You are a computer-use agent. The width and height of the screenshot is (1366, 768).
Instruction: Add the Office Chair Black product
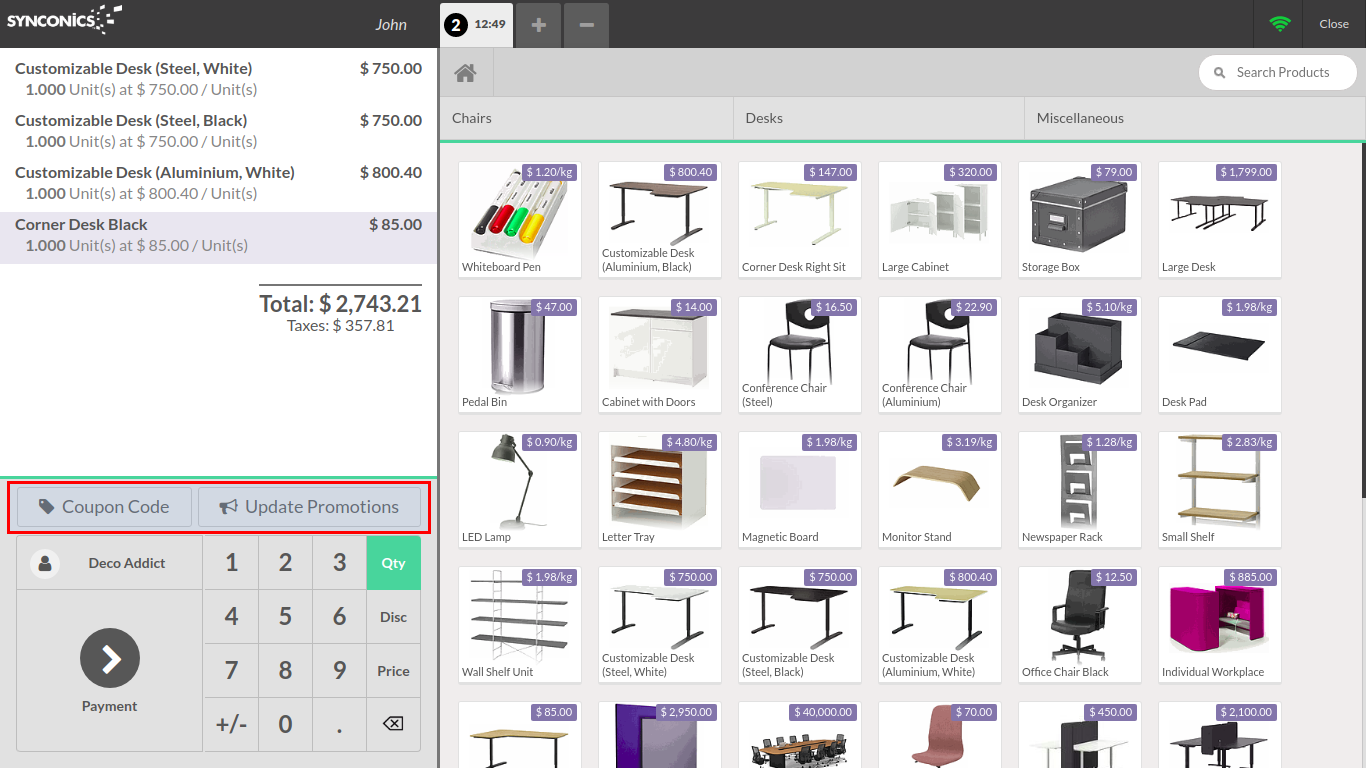coord(1079,625)
